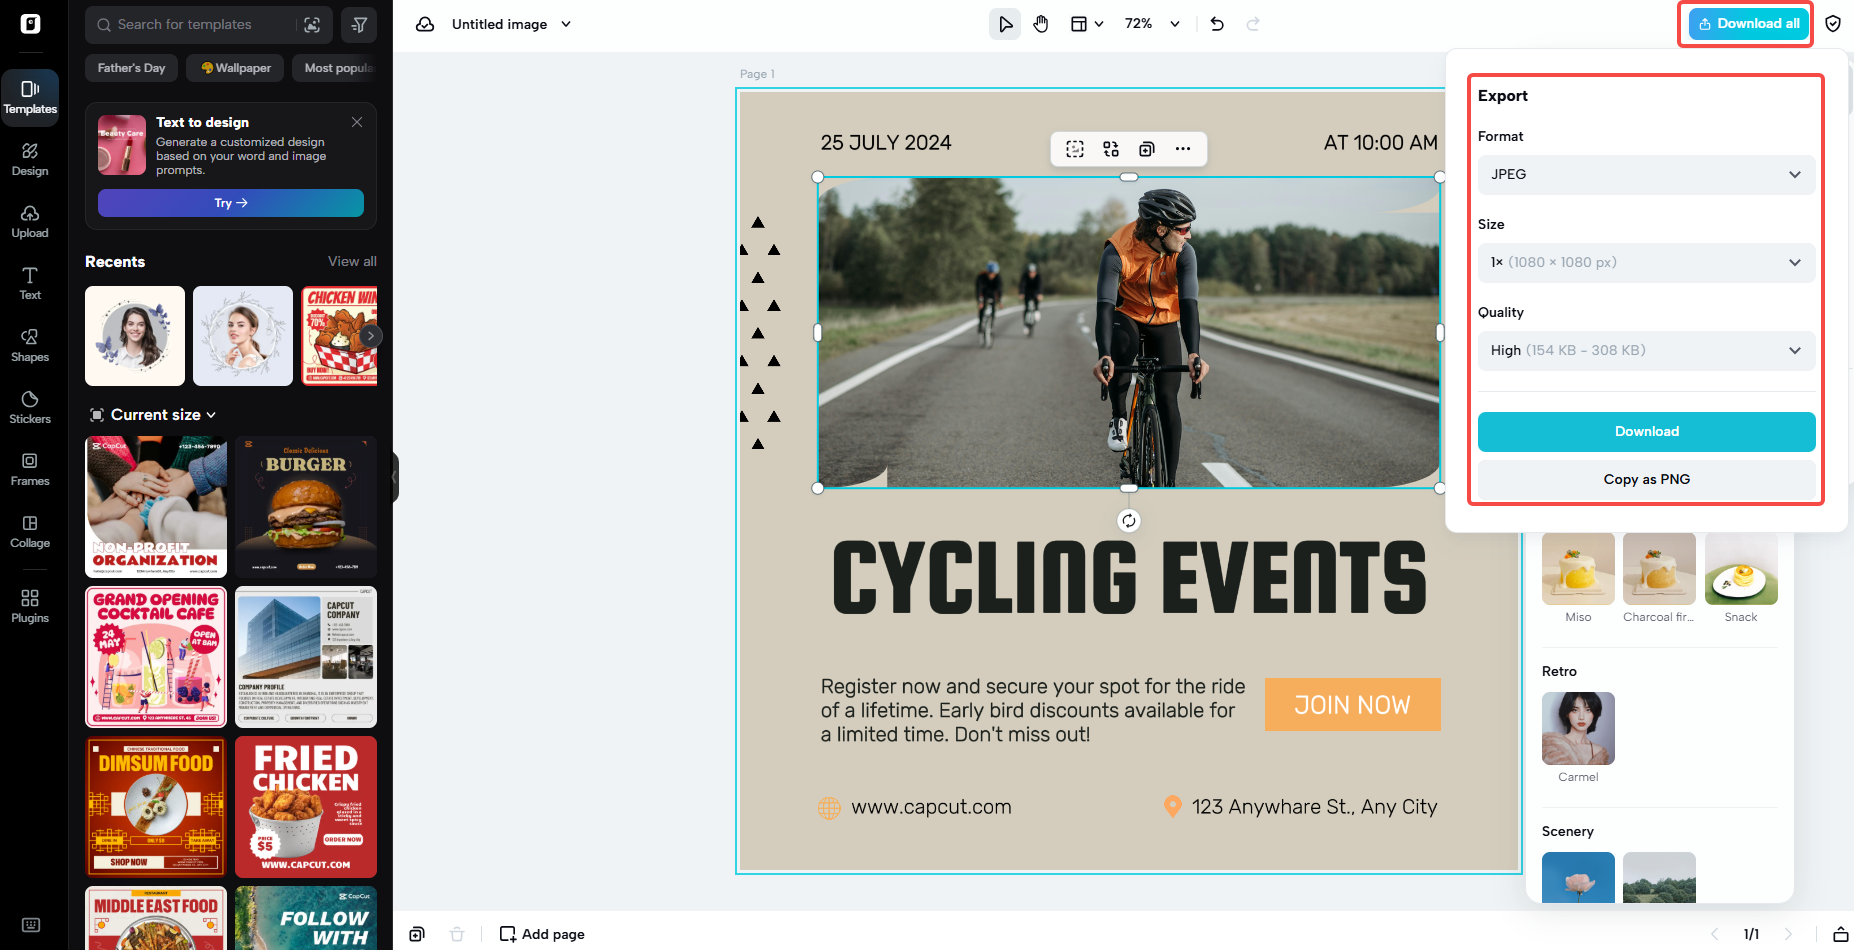Open the template filter options icon
The width and height of the screenshot is (1854, 950).
point(359,24)
